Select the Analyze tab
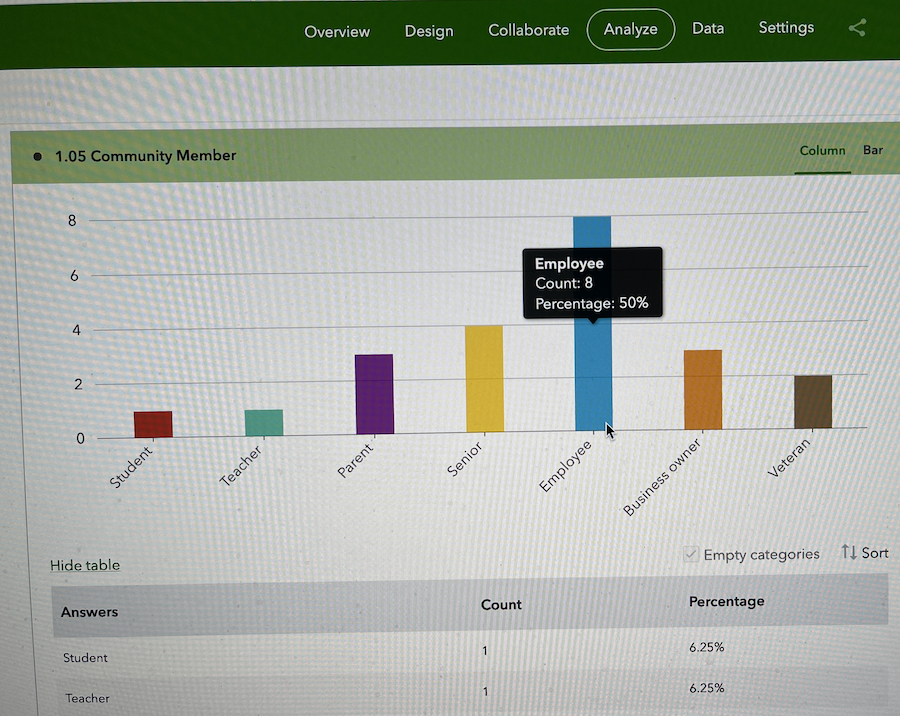This screenshot has height=716, width=900. 630,28
